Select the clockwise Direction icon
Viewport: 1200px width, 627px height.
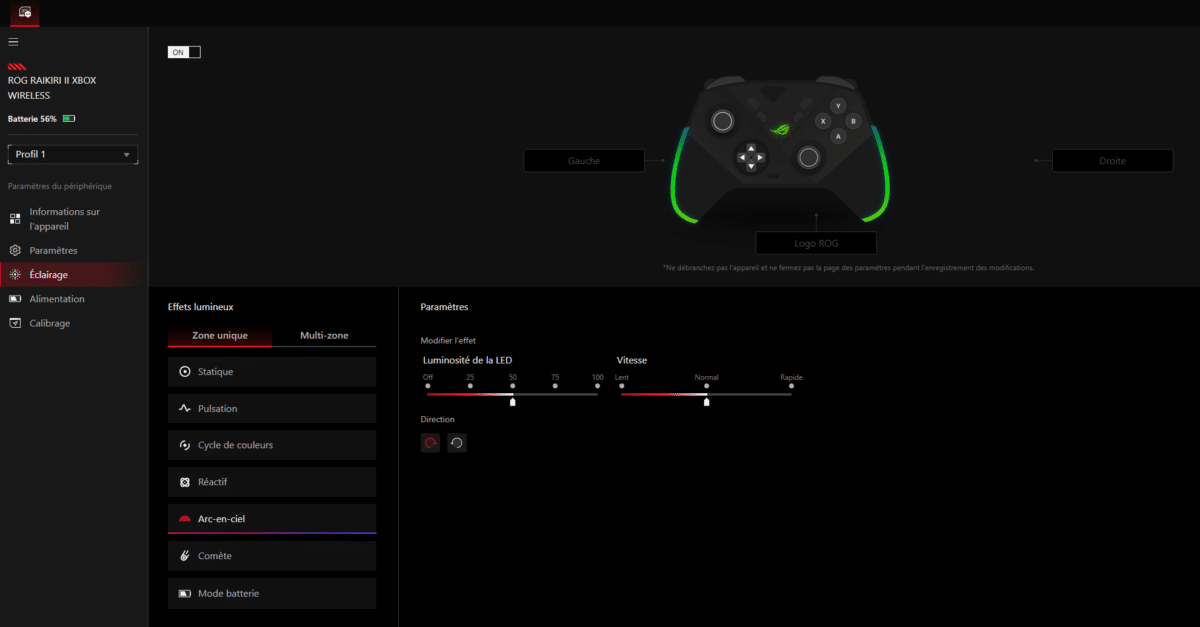430,442
